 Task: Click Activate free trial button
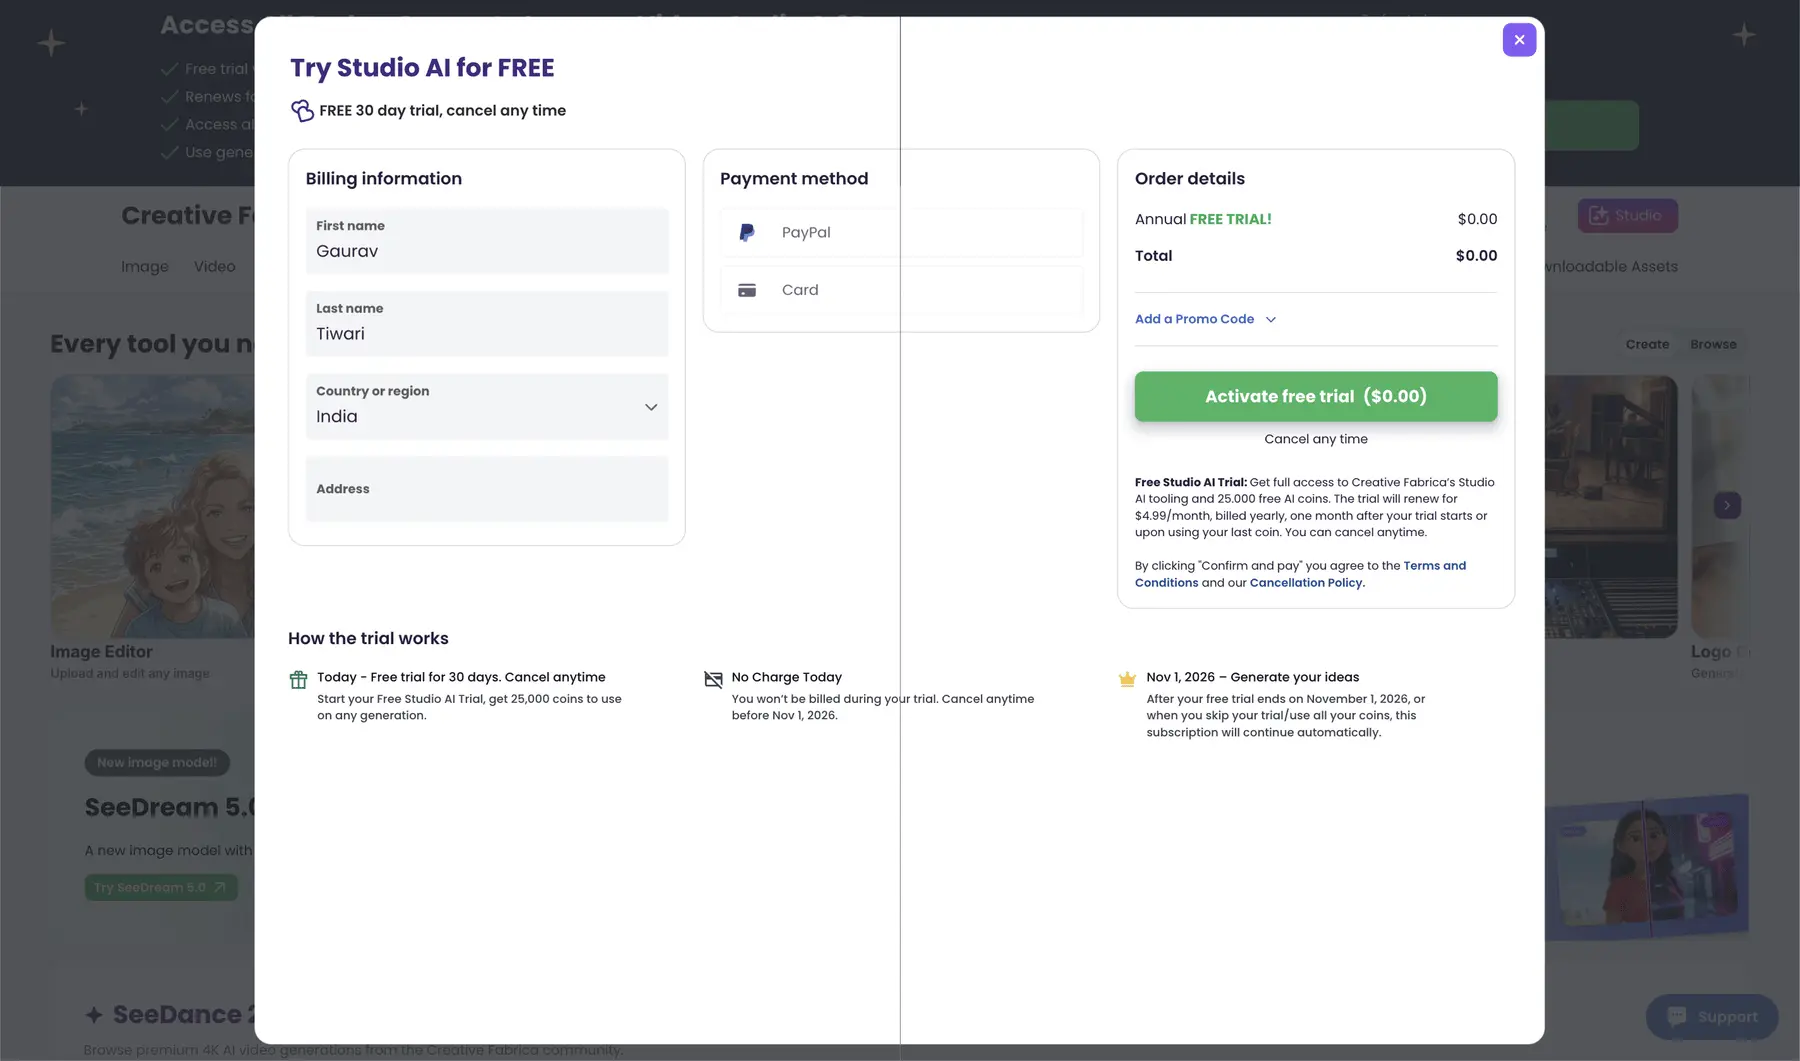1316,396
